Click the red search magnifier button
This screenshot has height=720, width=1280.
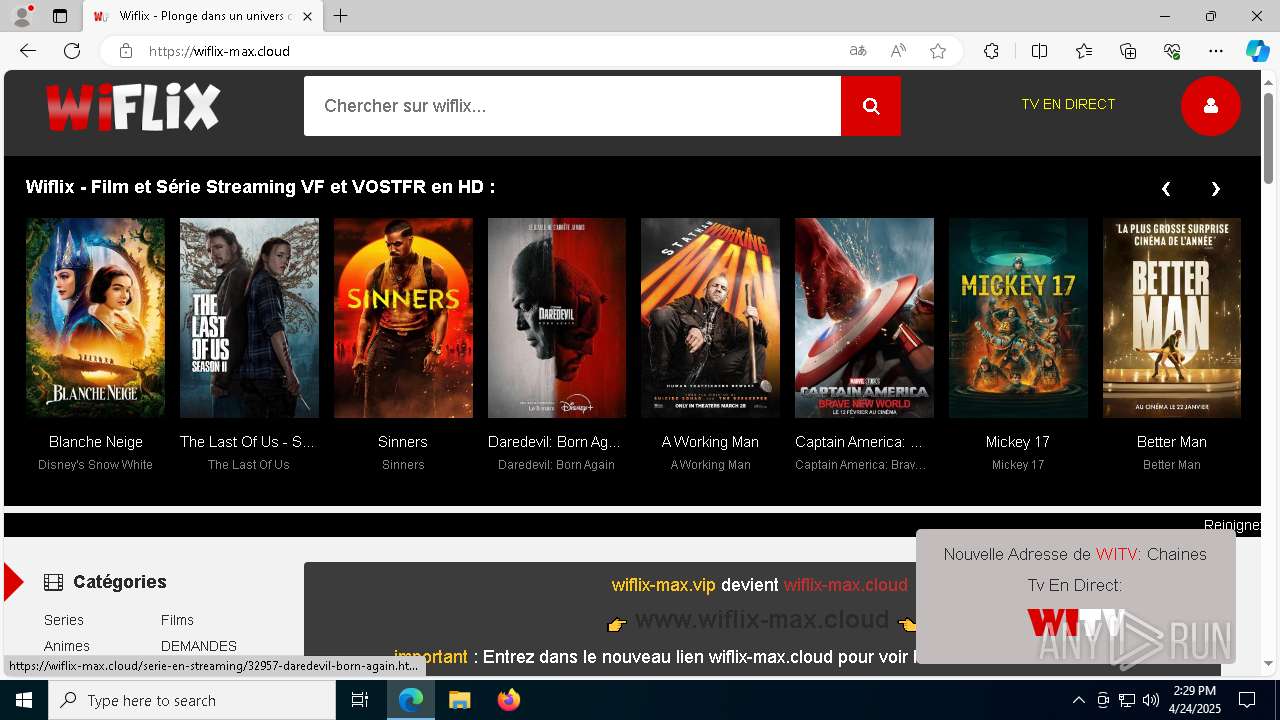[871, 106]
